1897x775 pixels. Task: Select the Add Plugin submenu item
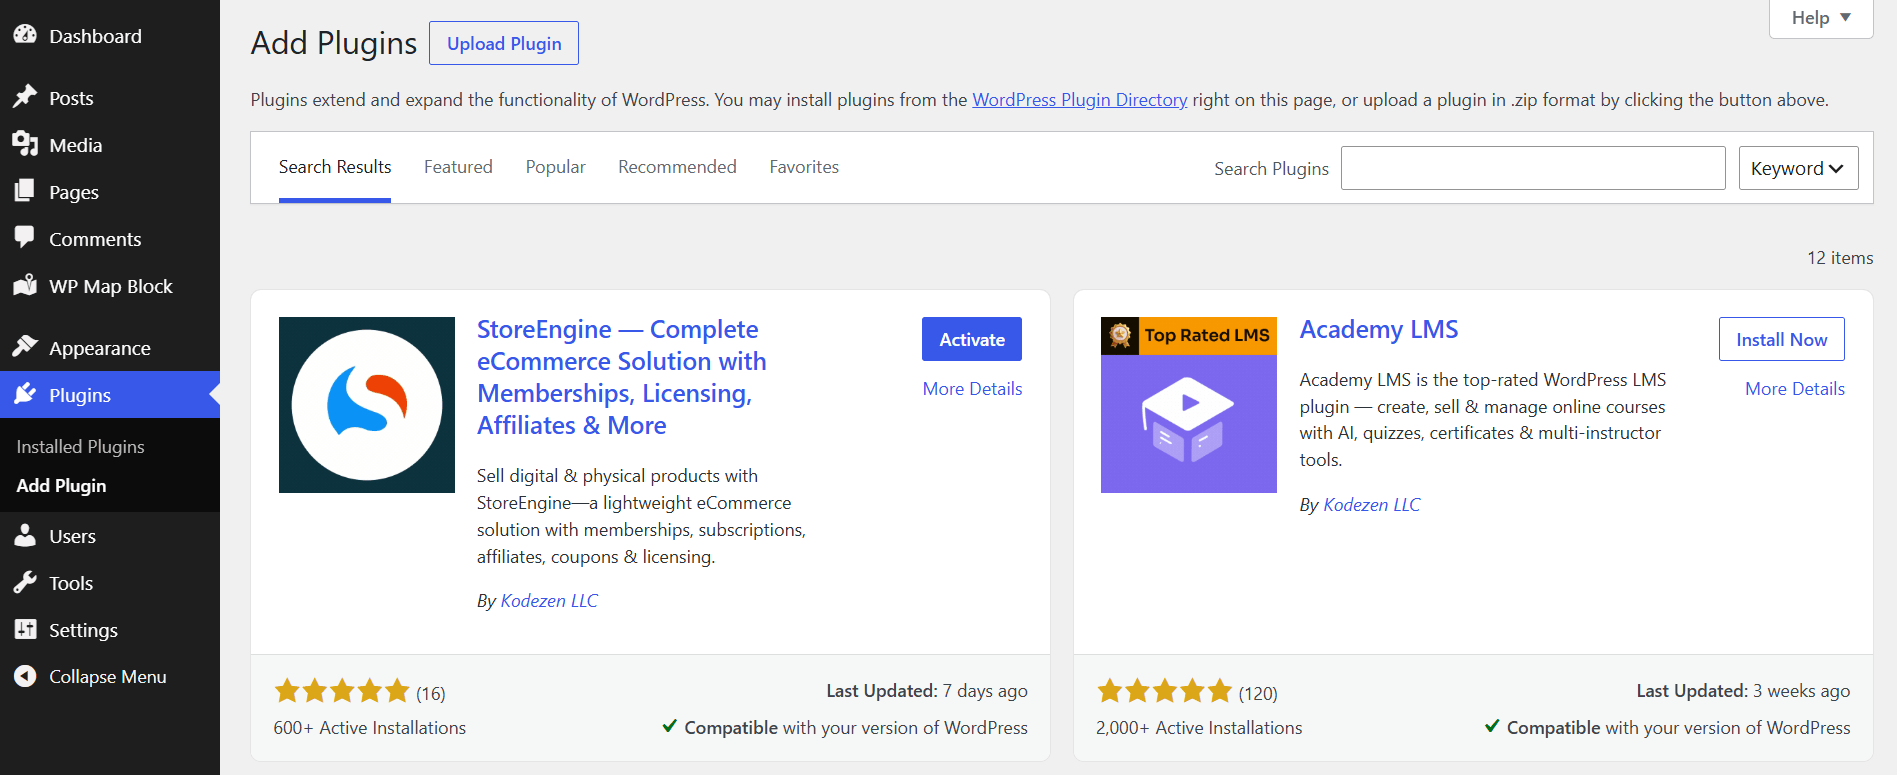coord(61,486)
